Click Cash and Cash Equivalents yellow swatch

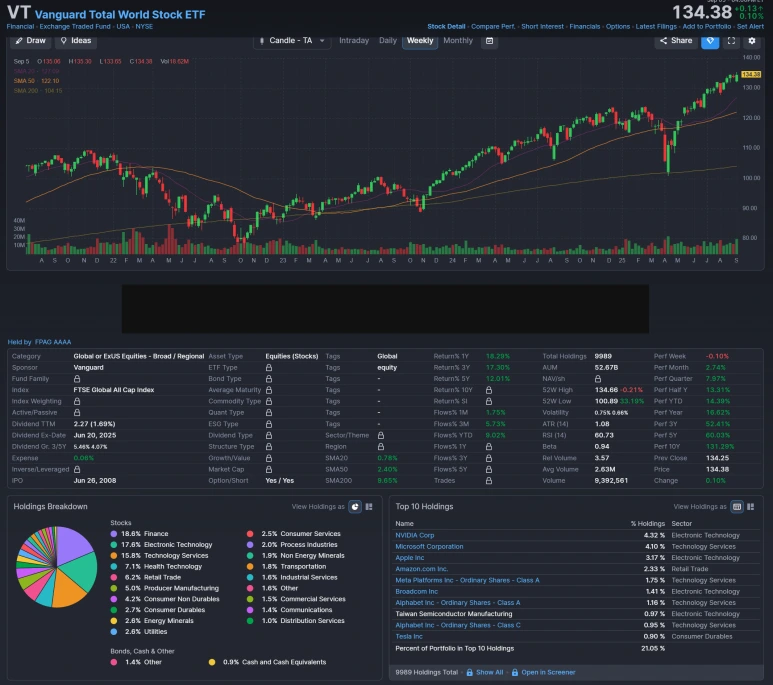(212, 662)
